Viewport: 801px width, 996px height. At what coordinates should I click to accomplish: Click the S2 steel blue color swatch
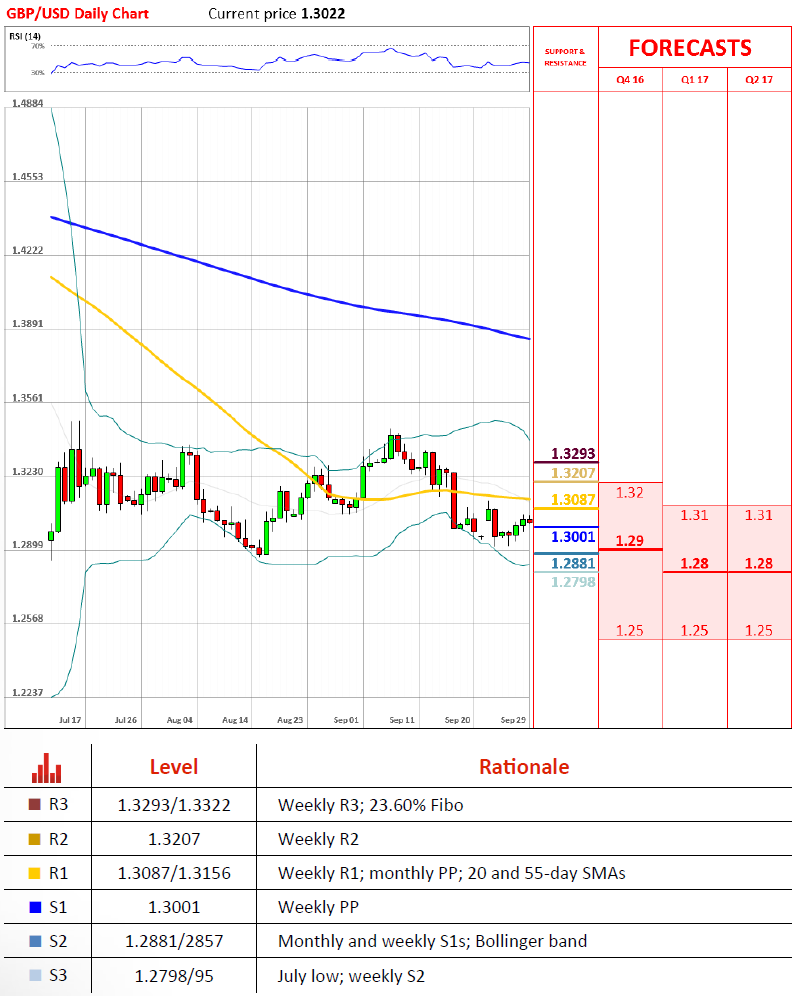point(35,941)
